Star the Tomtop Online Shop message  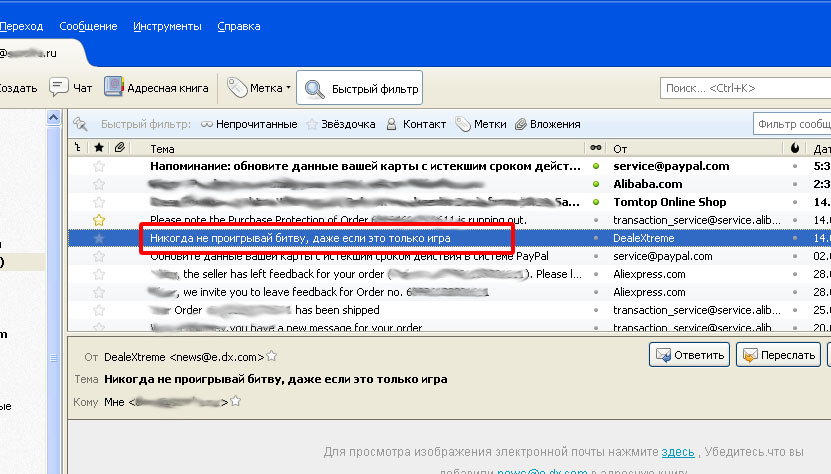(x=99, y=203)
